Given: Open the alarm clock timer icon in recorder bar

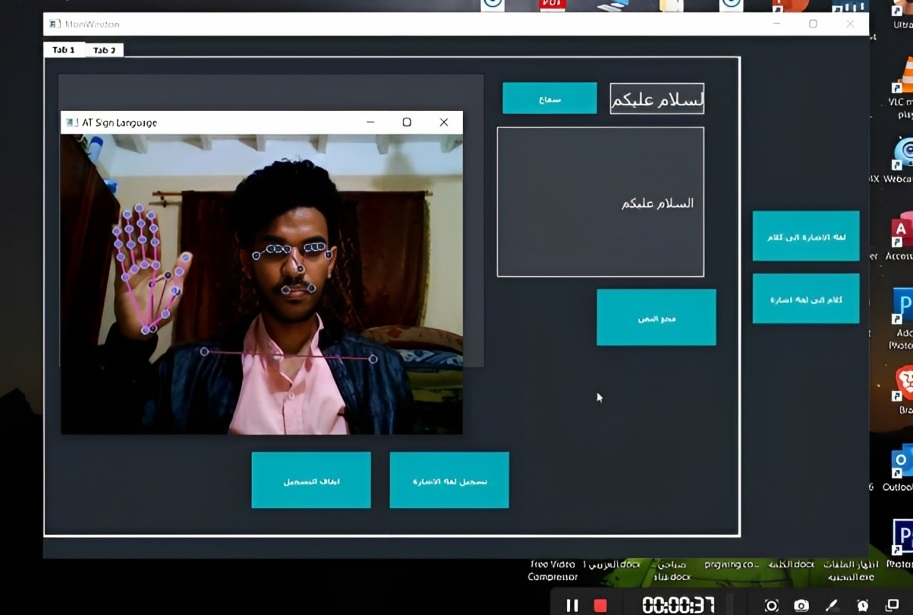Looking at the screenshot, I should 862,606.
